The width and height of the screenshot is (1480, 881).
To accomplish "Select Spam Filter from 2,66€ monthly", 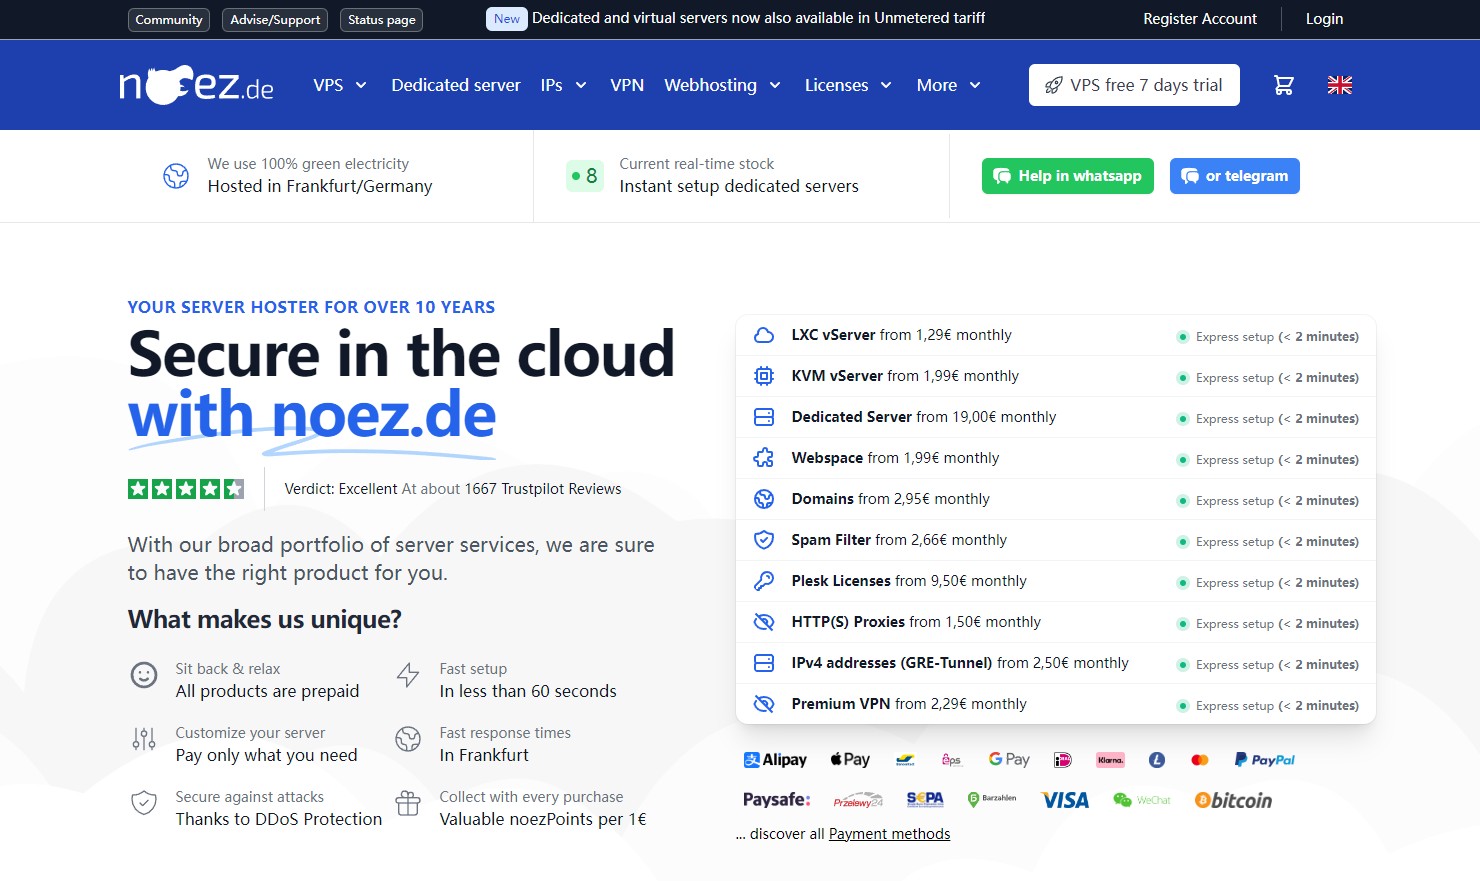I will (899, 540).
